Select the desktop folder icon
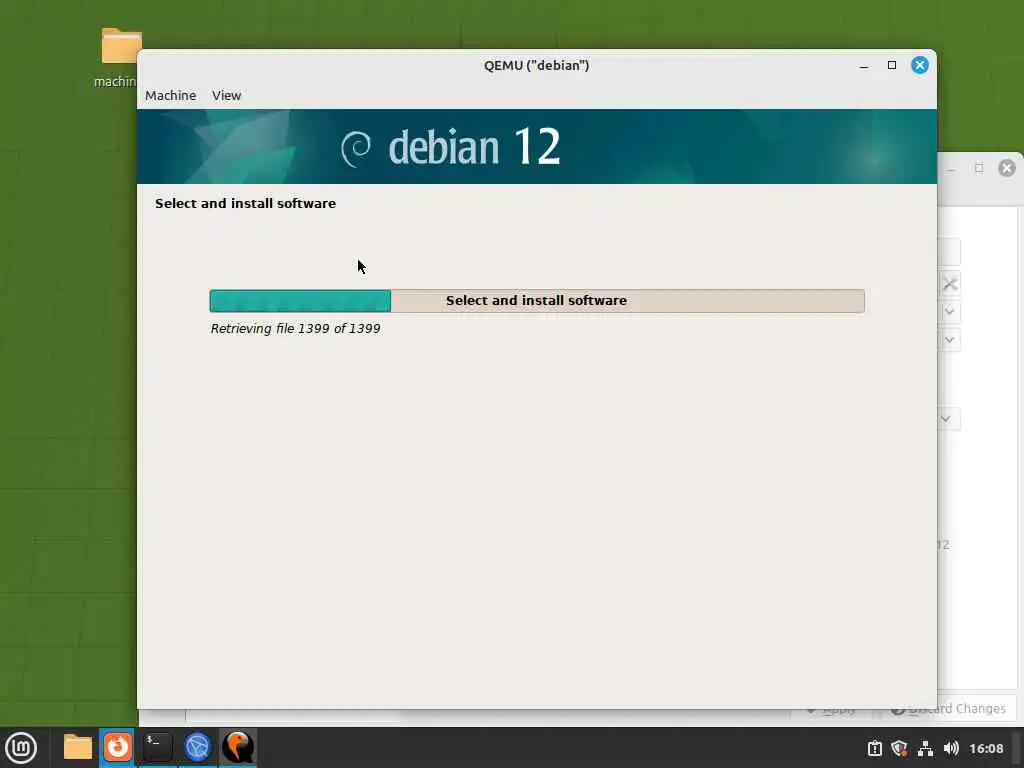This screenshot has height=768, width=1024. pos(121,46)
